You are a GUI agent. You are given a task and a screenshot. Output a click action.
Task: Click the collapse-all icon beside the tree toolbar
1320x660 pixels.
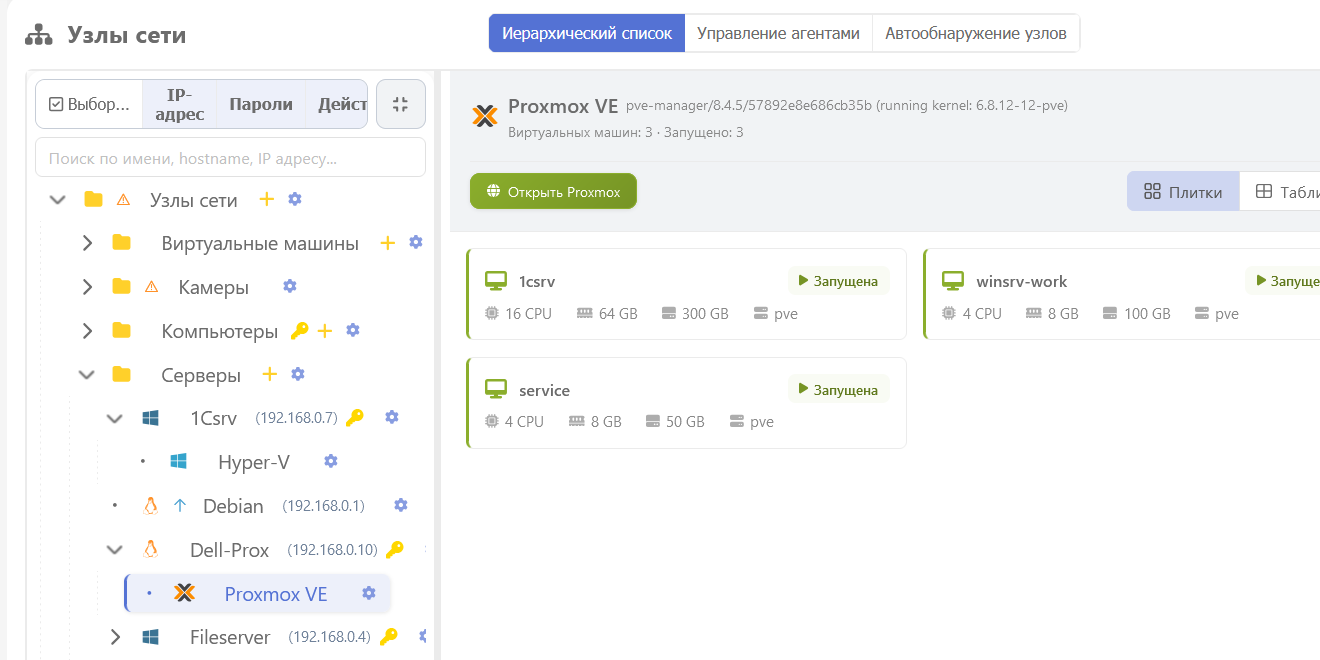(401, 104)
